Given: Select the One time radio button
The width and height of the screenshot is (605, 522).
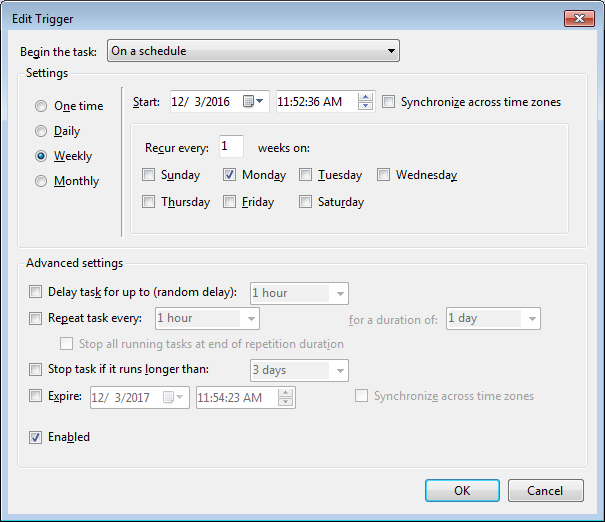Looking at the screenshot, I should coord(41,106).
